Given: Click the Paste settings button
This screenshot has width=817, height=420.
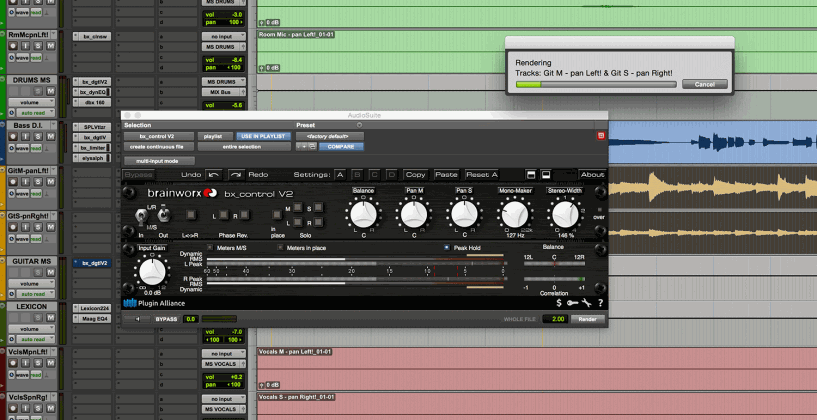Looking at the screenshot, I should (x=447, y=175).
